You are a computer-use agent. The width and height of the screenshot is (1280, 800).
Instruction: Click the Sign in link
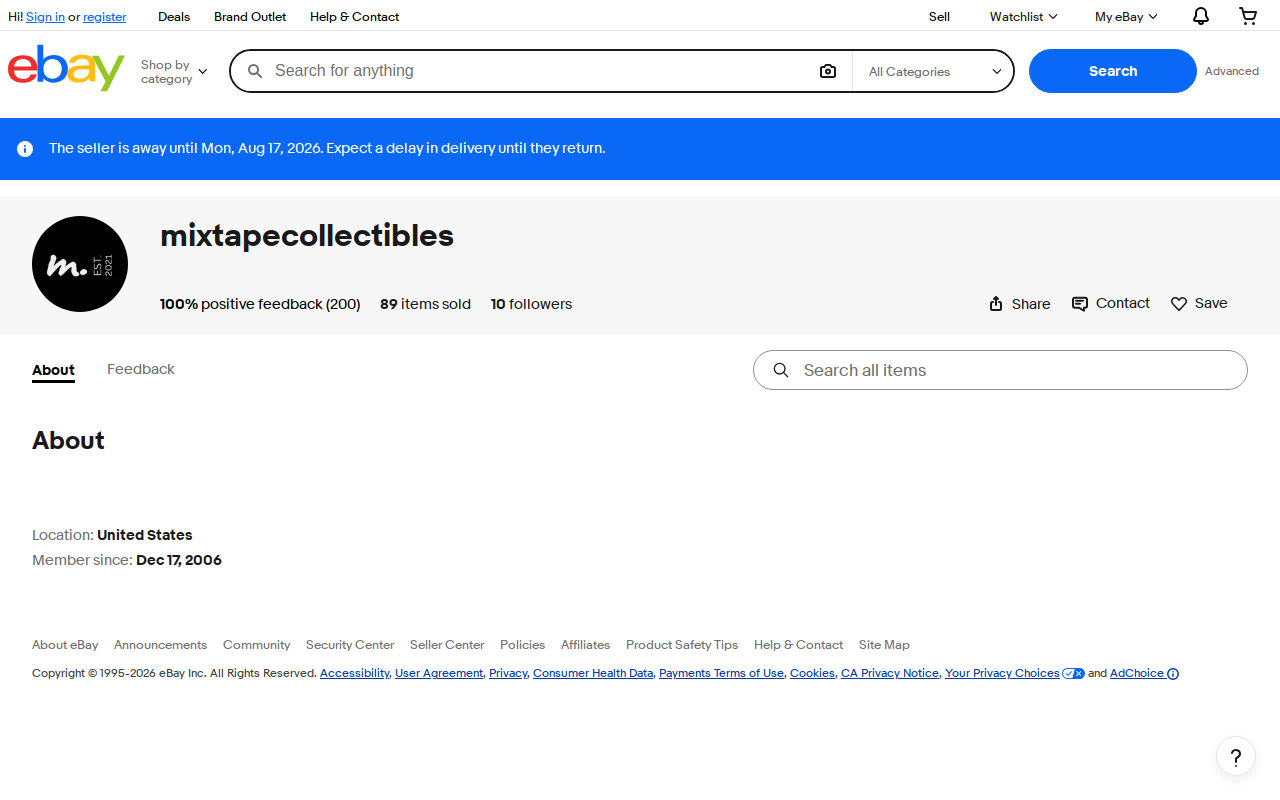(45, 17)
